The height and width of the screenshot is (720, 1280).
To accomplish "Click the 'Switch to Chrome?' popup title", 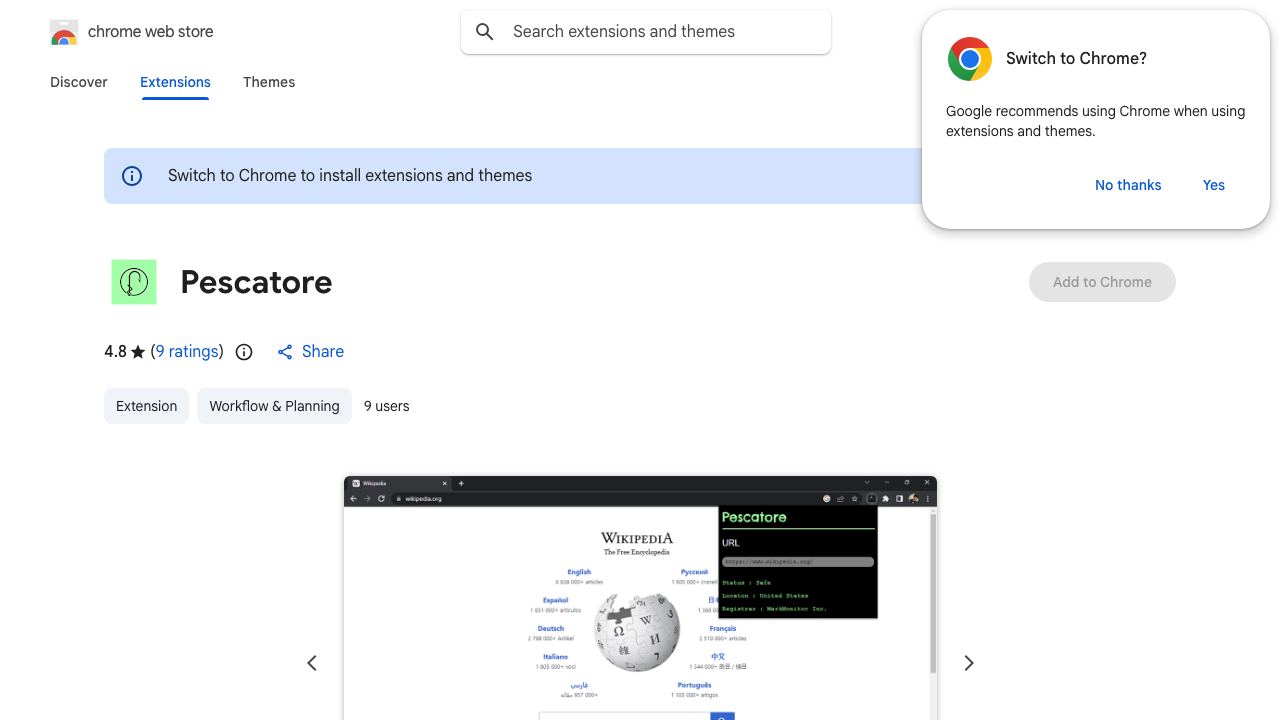I will pos(1076,59).
